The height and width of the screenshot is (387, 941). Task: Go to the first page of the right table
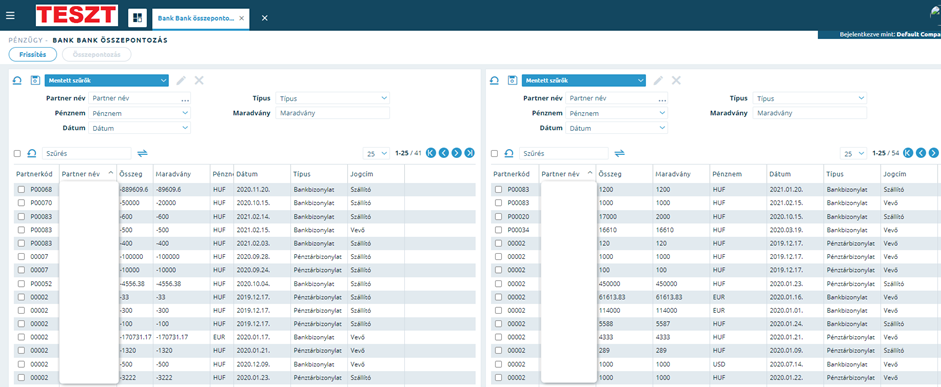pos(908,153)
